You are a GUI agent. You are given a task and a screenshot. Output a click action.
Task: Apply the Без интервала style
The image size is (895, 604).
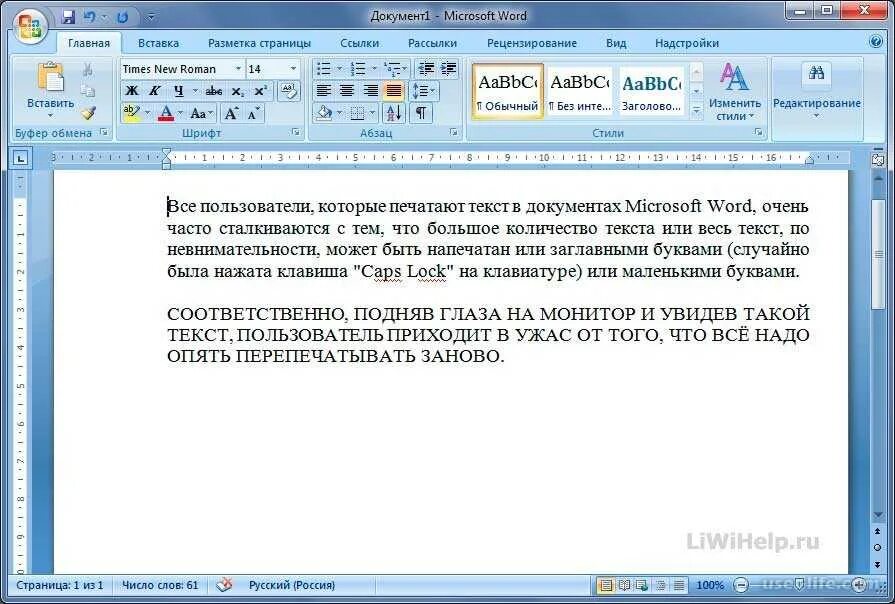[x=579, y=91]
